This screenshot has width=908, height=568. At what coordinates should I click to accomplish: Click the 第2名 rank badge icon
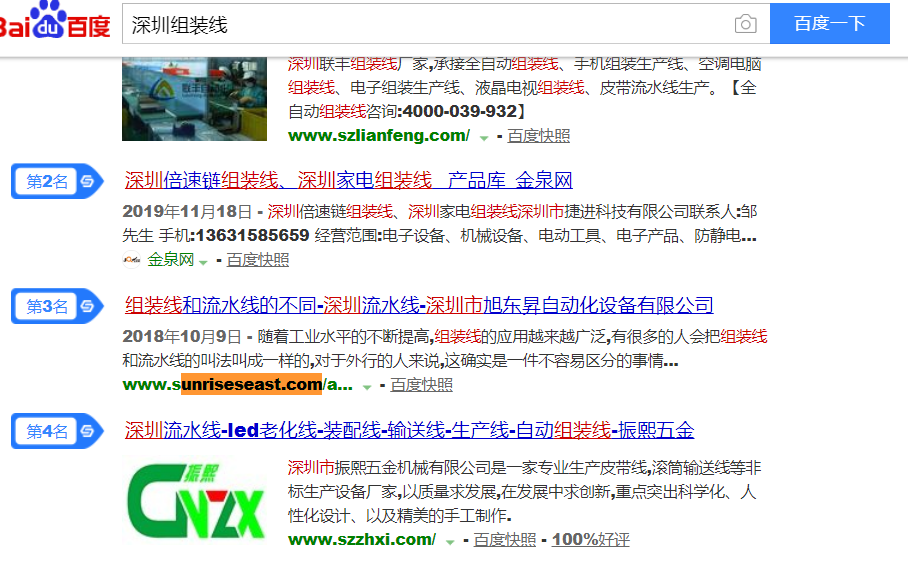click(57, 181)
